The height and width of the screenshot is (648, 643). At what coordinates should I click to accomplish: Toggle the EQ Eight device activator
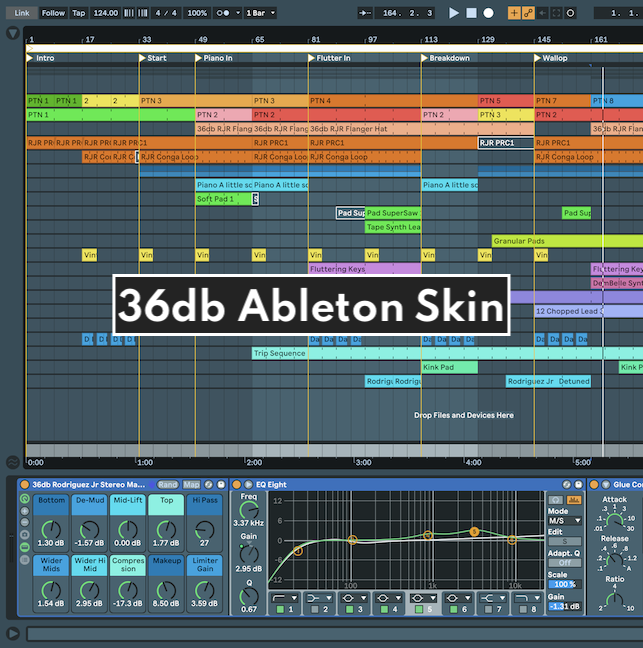point(236,484)
